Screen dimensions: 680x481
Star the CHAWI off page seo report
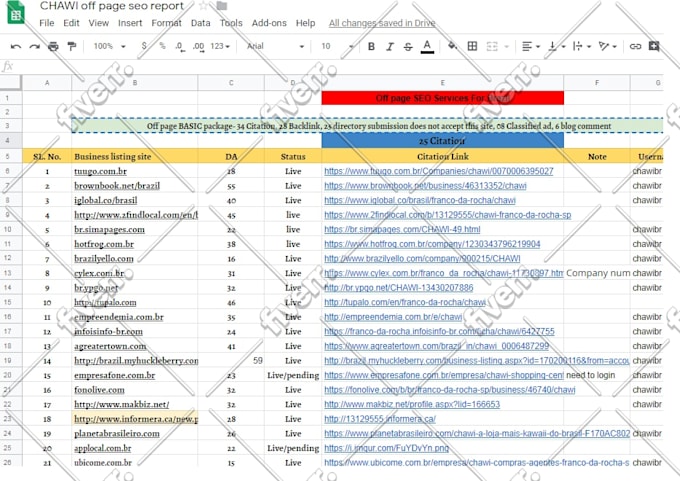click(x=203, y=6)
